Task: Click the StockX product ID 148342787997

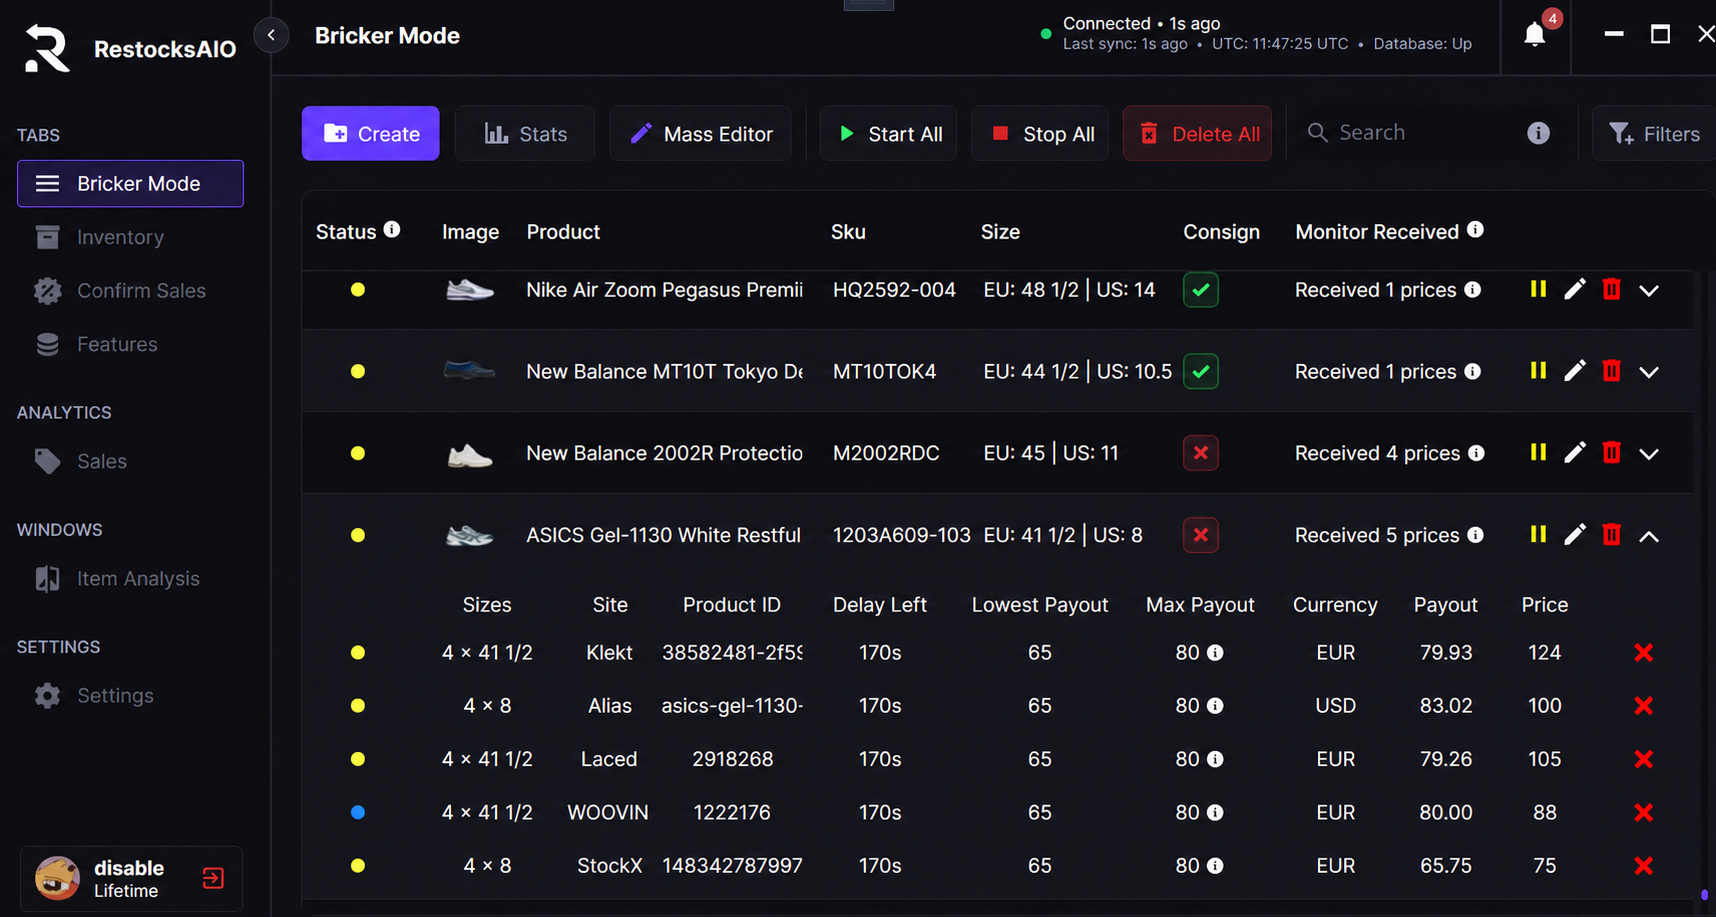Action: click(x=732, y=866)
